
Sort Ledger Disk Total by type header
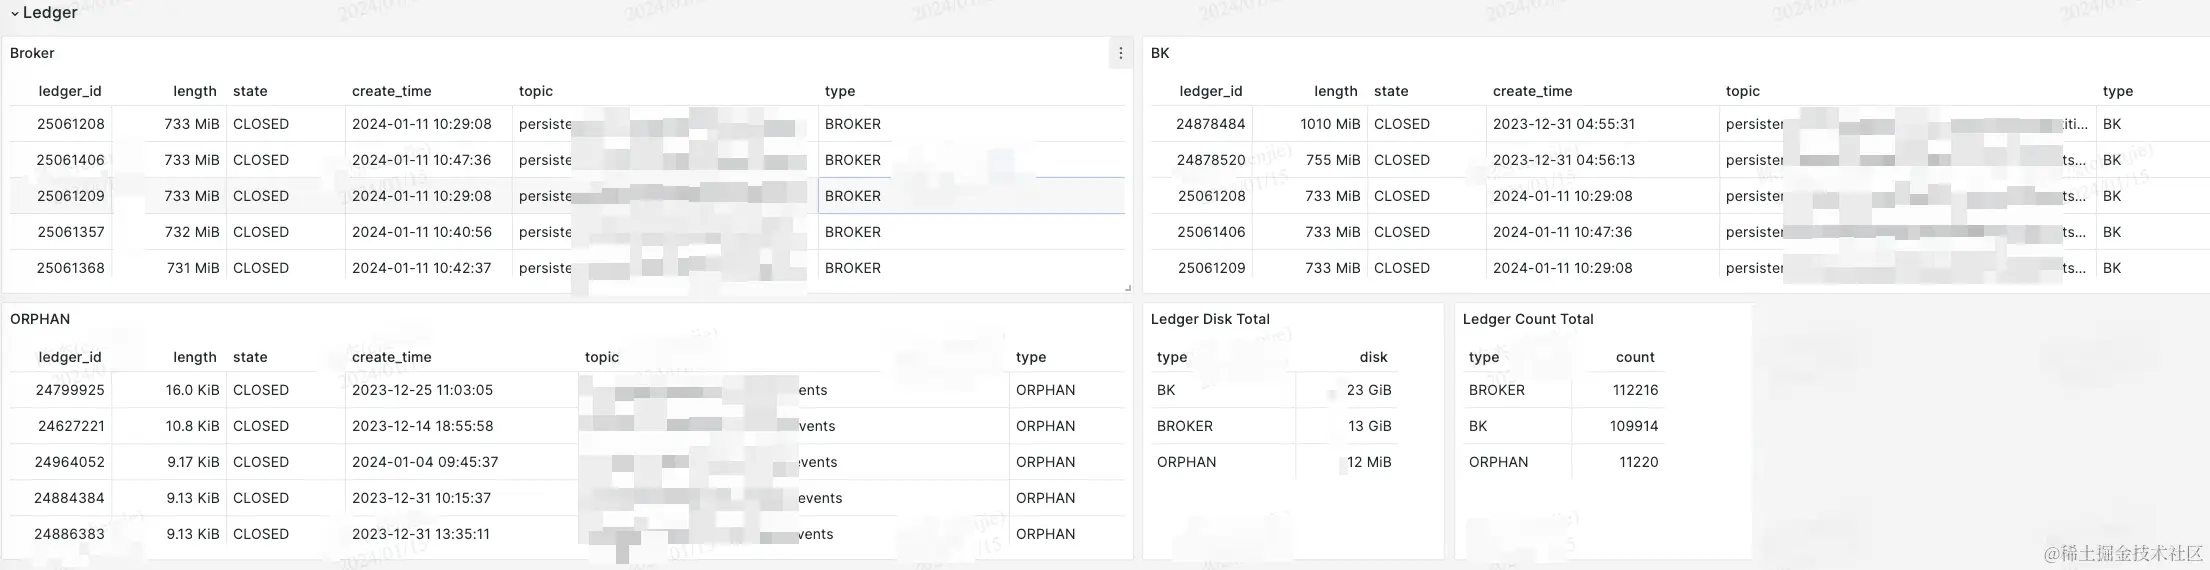[x=1172, y=357]
